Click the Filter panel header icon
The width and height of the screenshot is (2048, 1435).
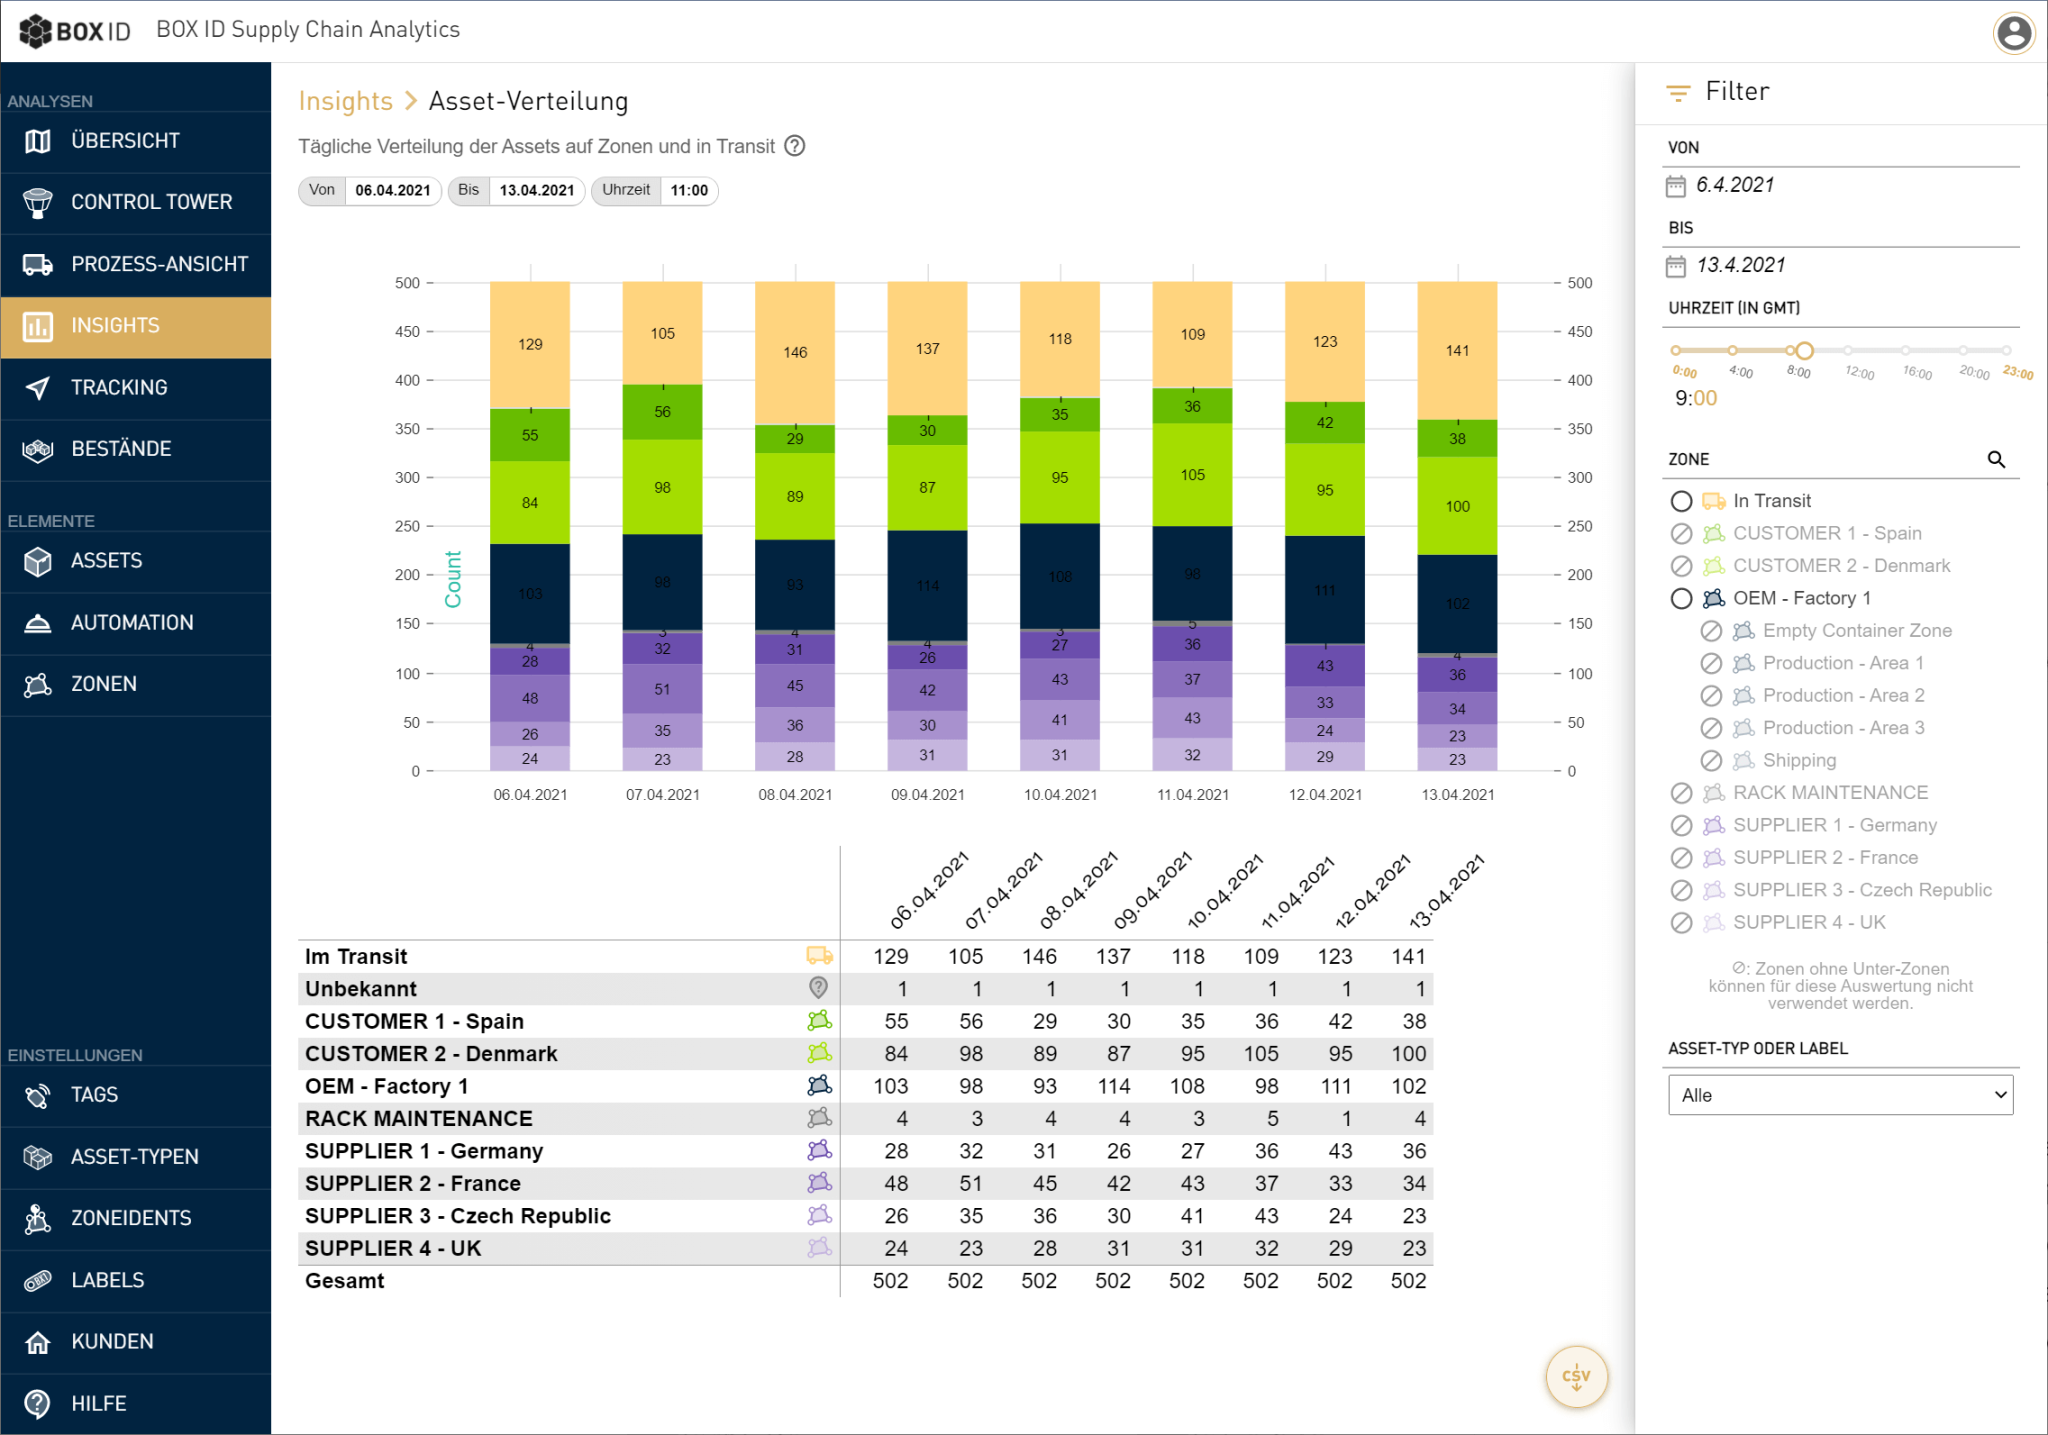[1678, 93]
